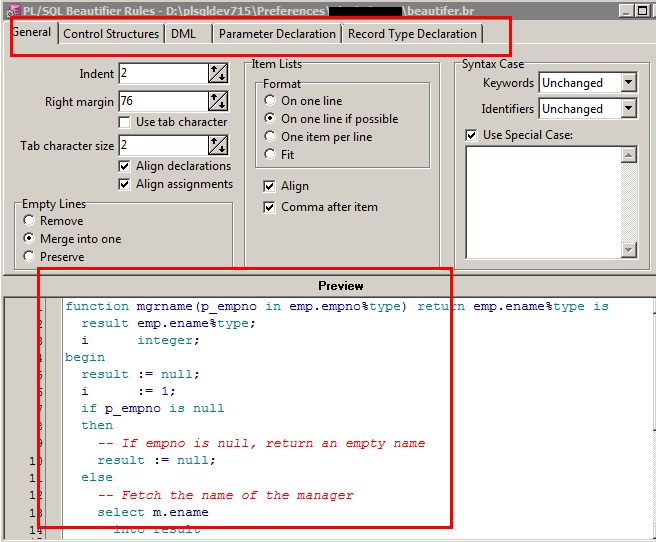
Task: Open the Parameter Declaration tab
Action: (x=277, y=34)
